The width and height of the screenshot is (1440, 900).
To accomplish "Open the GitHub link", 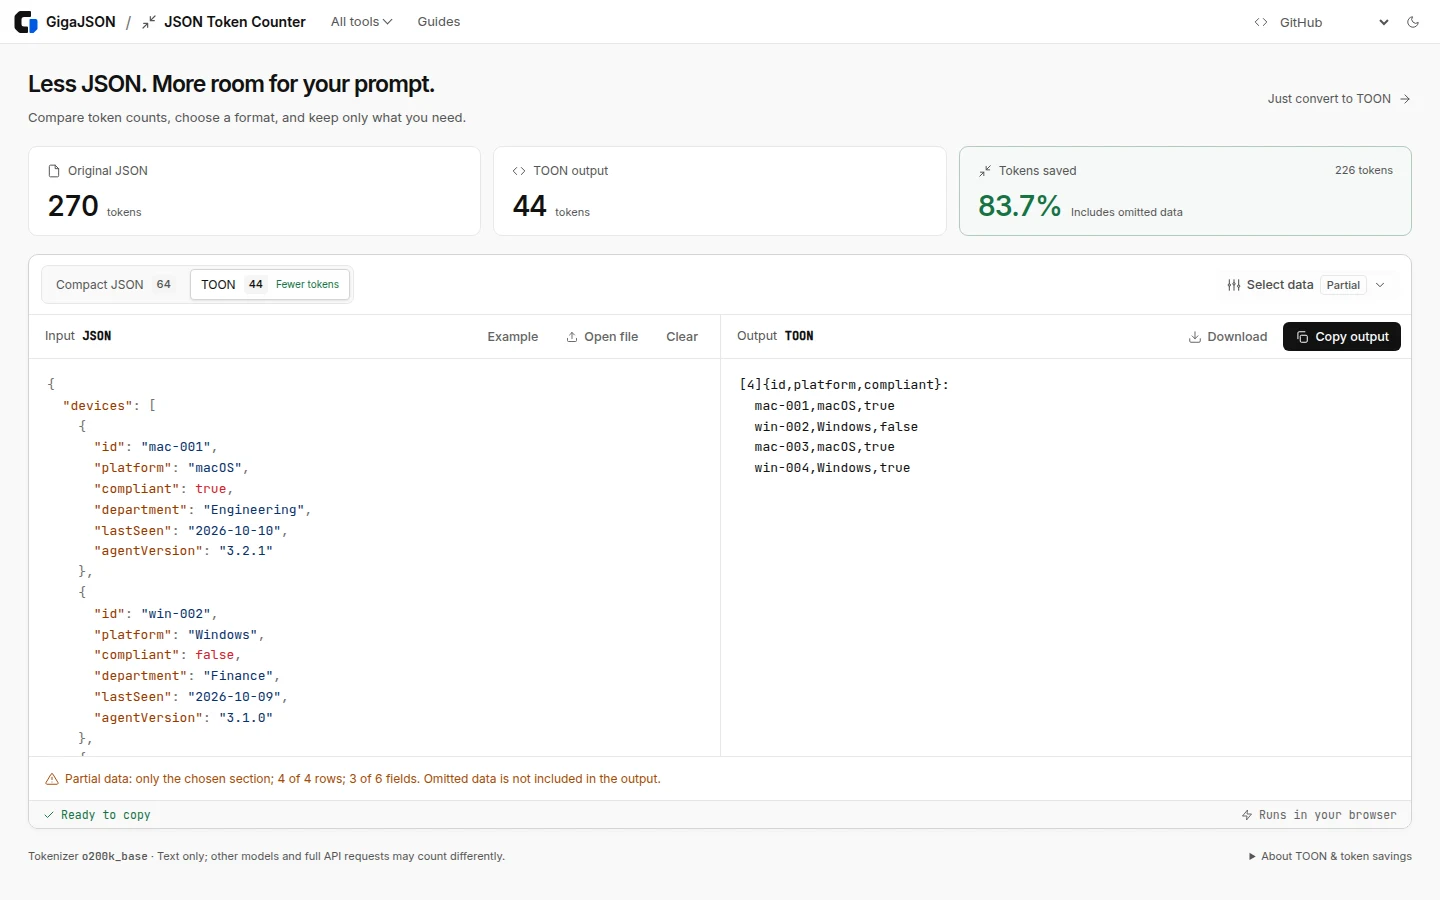I will tap(1301, 22).
